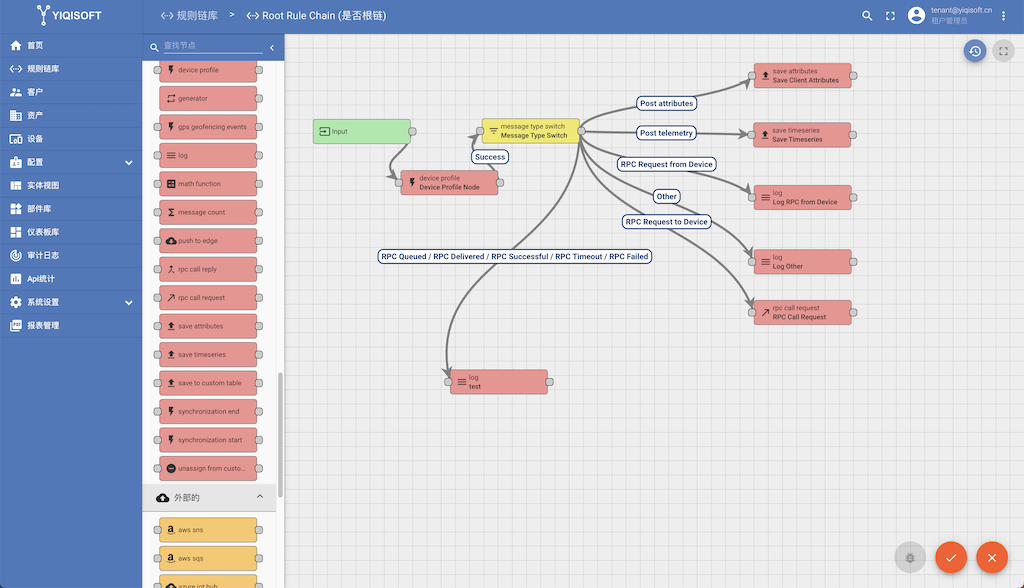This screenshot has height=588, width=1024.
Task: Click the search icon in top bar
Action: [867, 16]
